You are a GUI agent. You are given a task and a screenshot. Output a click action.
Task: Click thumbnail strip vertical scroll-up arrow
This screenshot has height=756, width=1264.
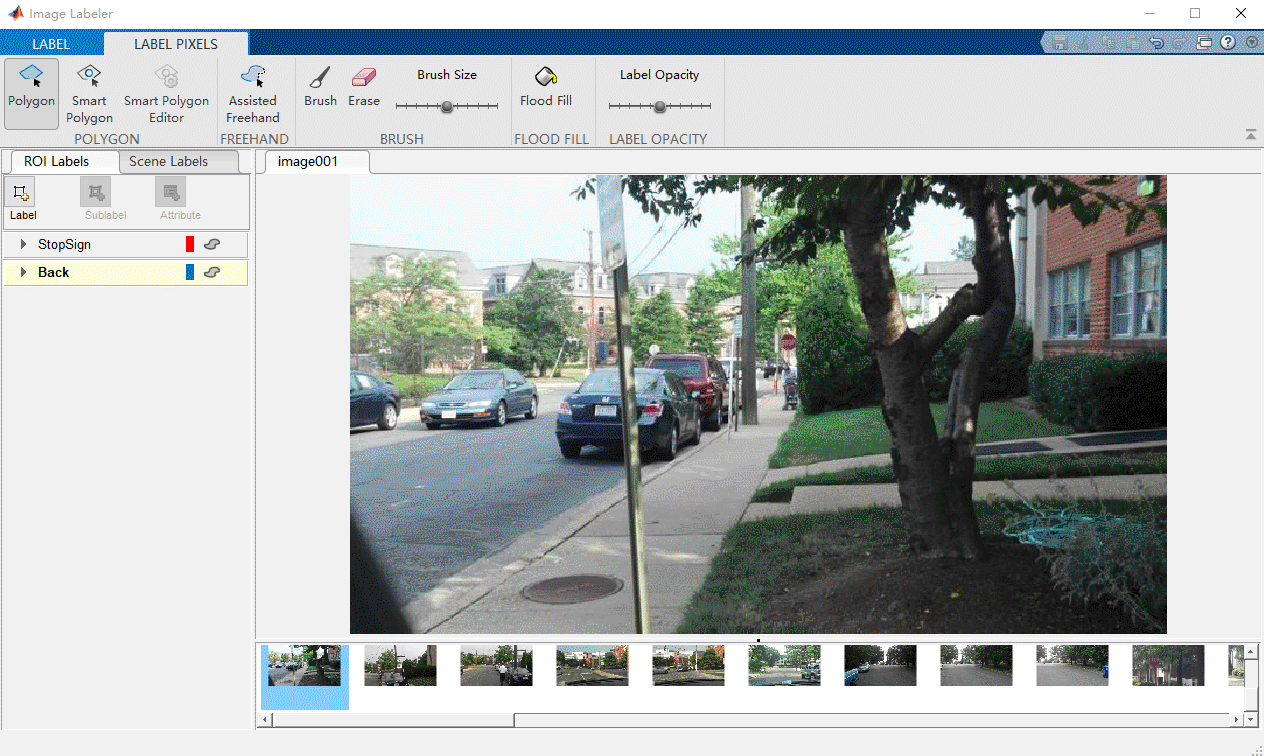[x=1251, y=652]
